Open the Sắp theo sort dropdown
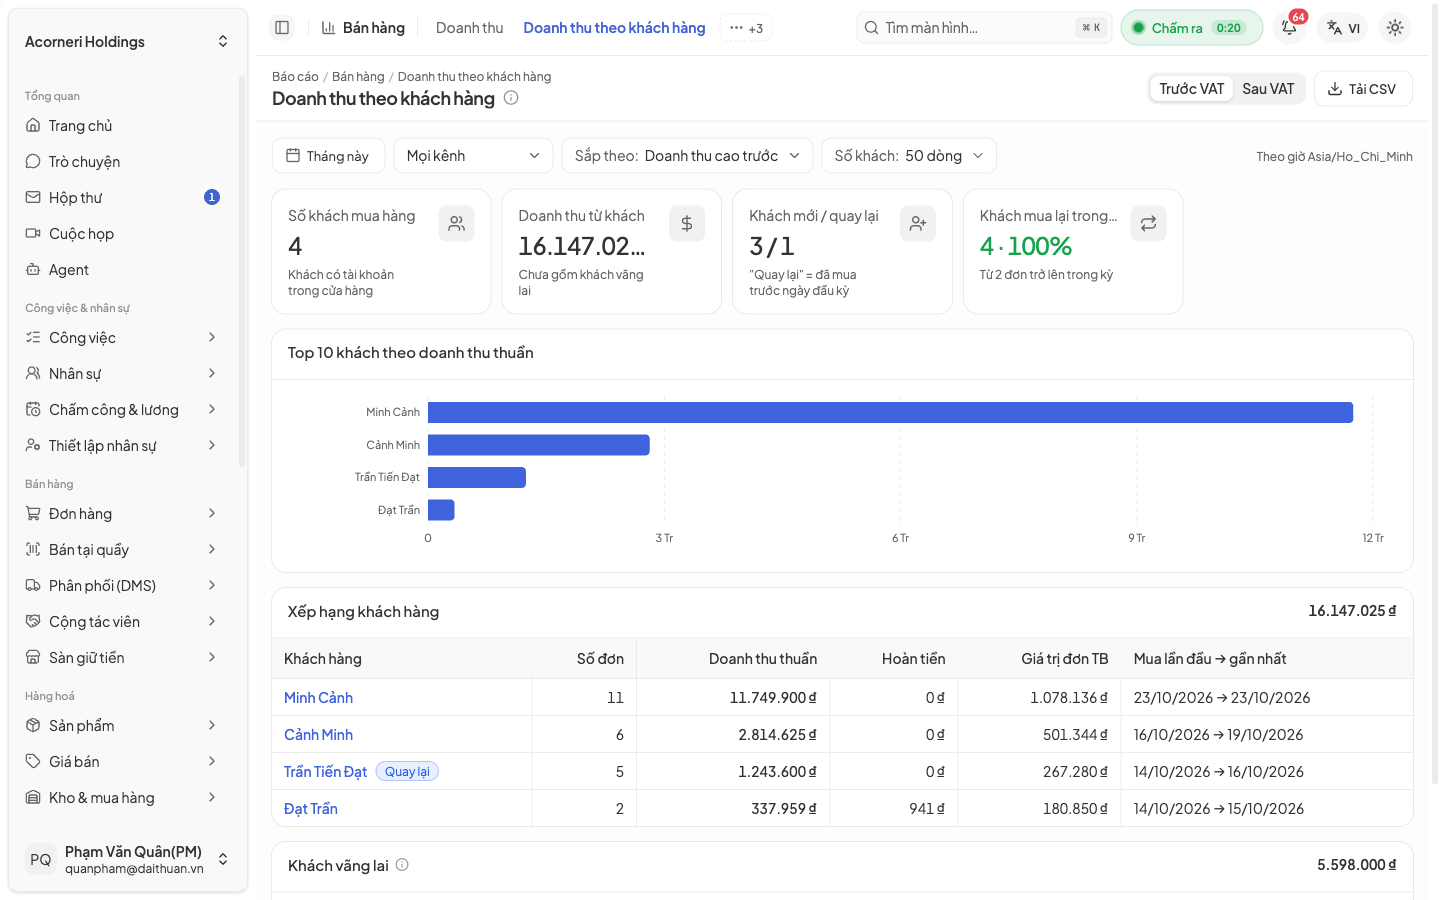Image resolution: width=1440 pixels, height=900 pixels. tap(687, 156)
